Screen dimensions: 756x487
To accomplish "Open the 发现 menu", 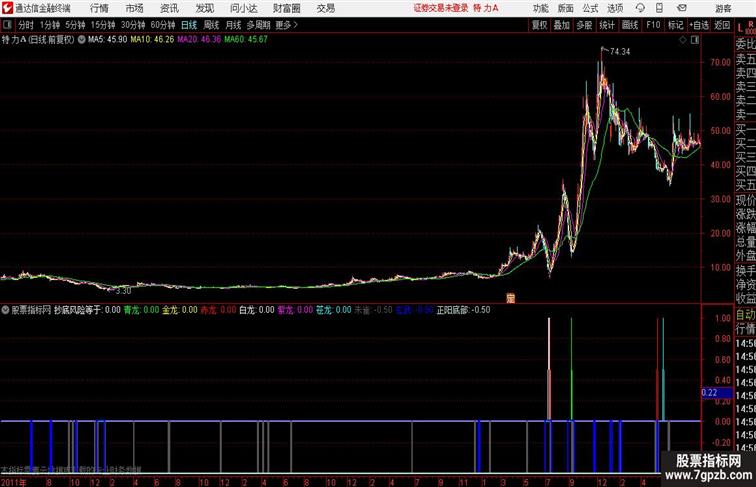I will [205, 8].
